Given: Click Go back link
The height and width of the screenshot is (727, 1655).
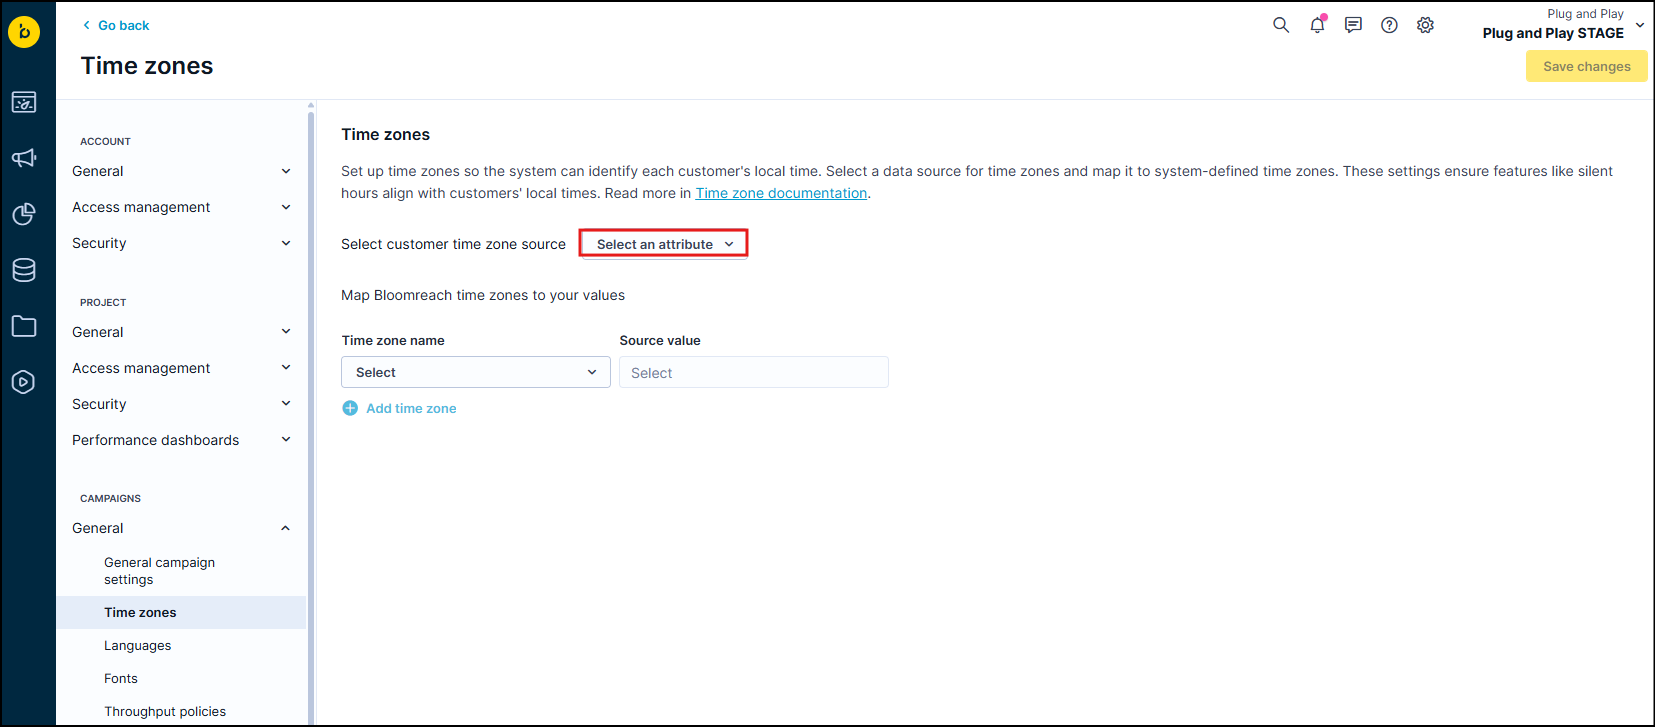Looking at the screenshot, I should click(116, 25).
